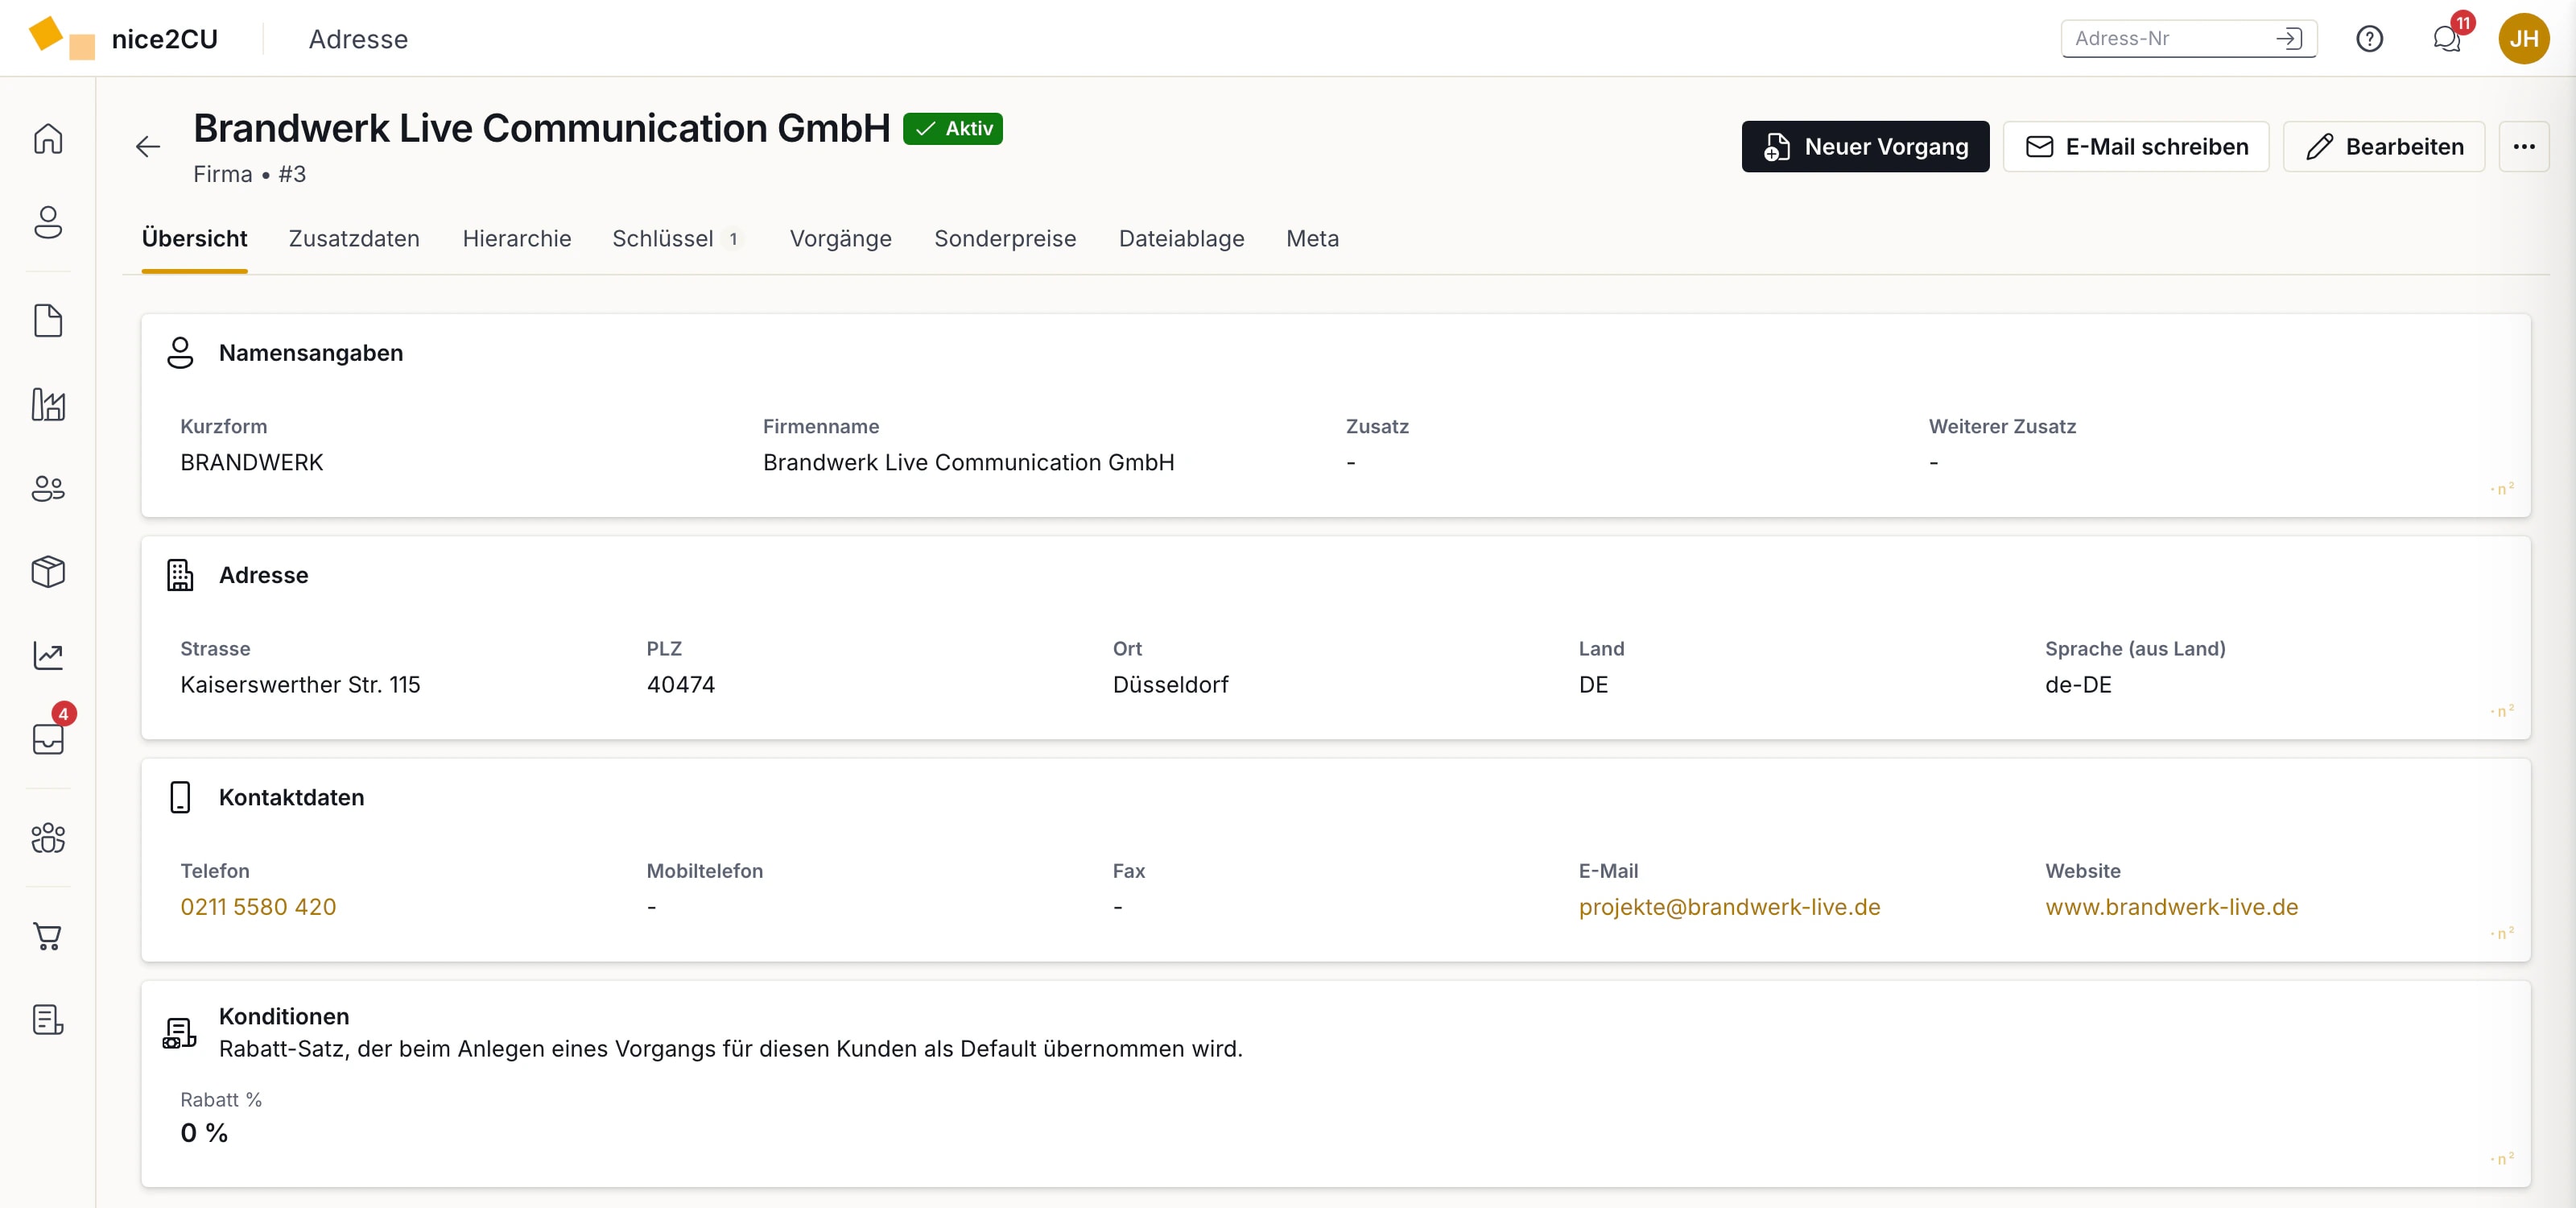Viewport: 2576px width, 1208px height.
Task: Click the back arrow beside company name
Action: pos(148,147)
